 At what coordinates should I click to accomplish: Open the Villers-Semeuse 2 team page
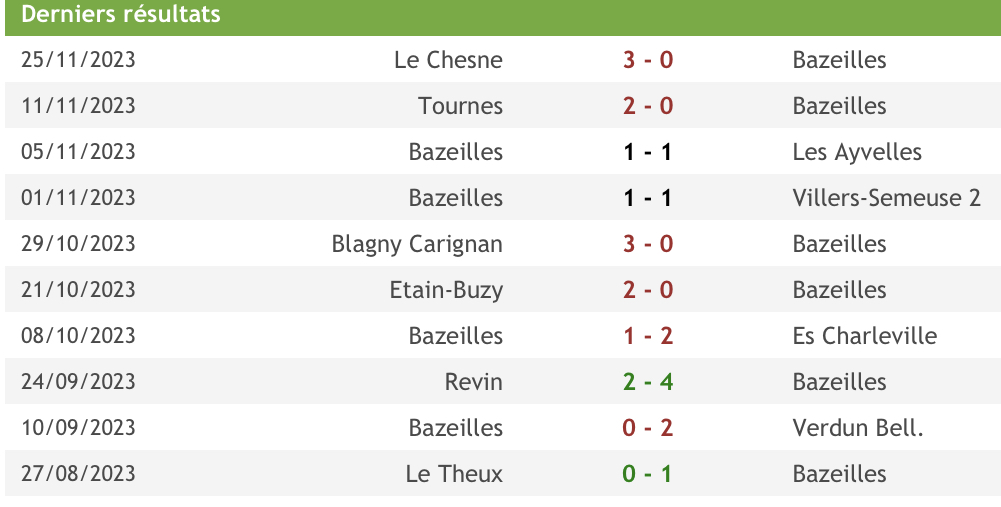(x=886, y=198)
